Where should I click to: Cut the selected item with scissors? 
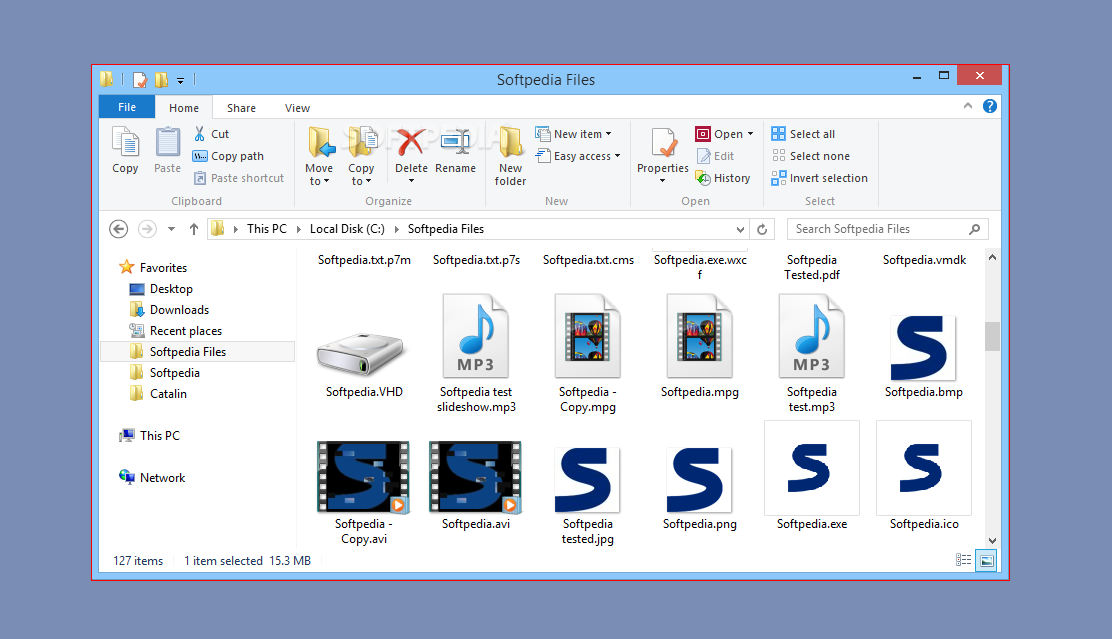click(x=211, y=133)
